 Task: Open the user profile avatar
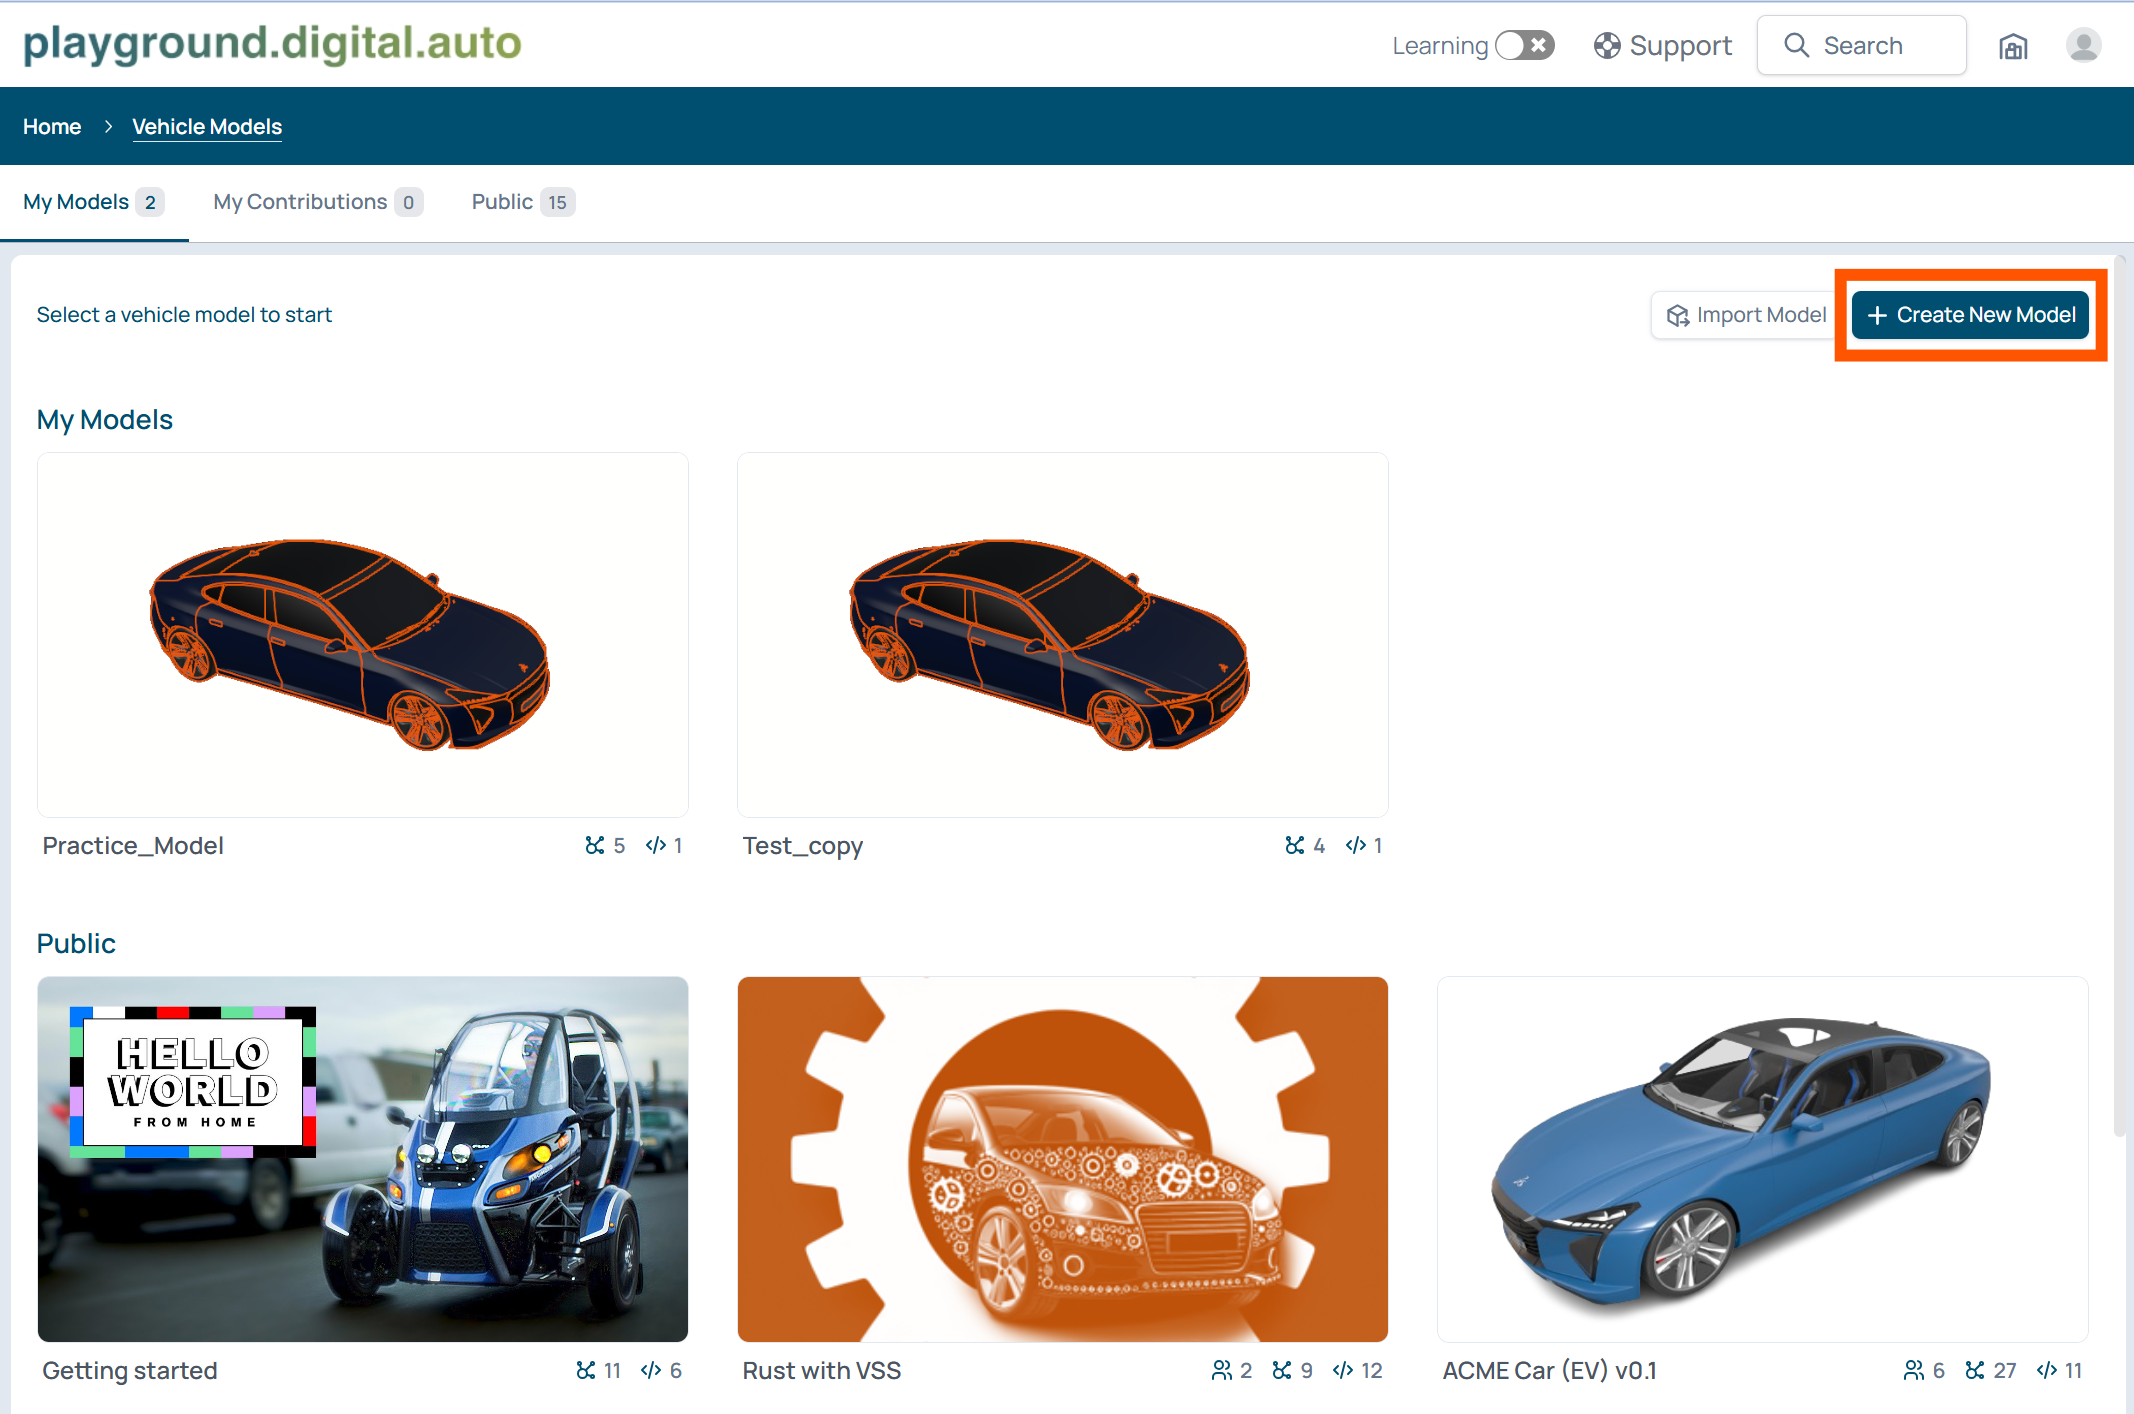click(2083, 45)
